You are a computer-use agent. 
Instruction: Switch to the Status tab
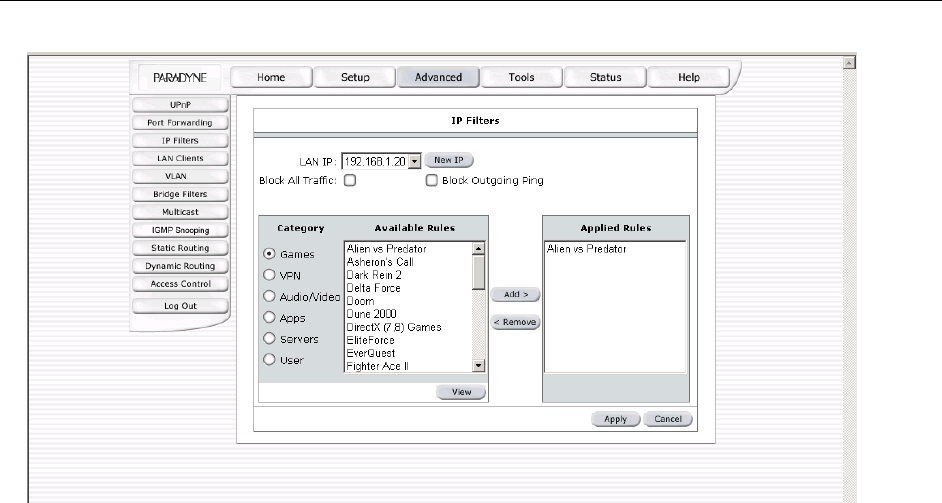604,78
